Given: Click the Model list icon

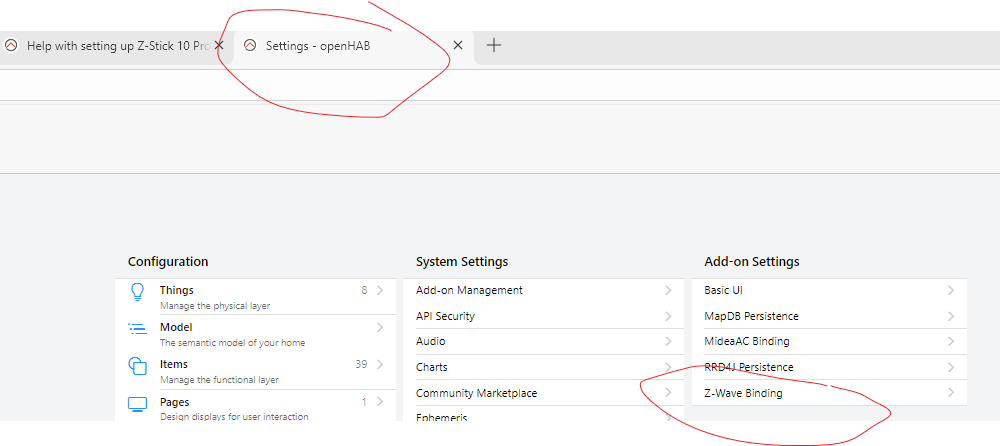Looking at the screenshot, I should point(138,328).
